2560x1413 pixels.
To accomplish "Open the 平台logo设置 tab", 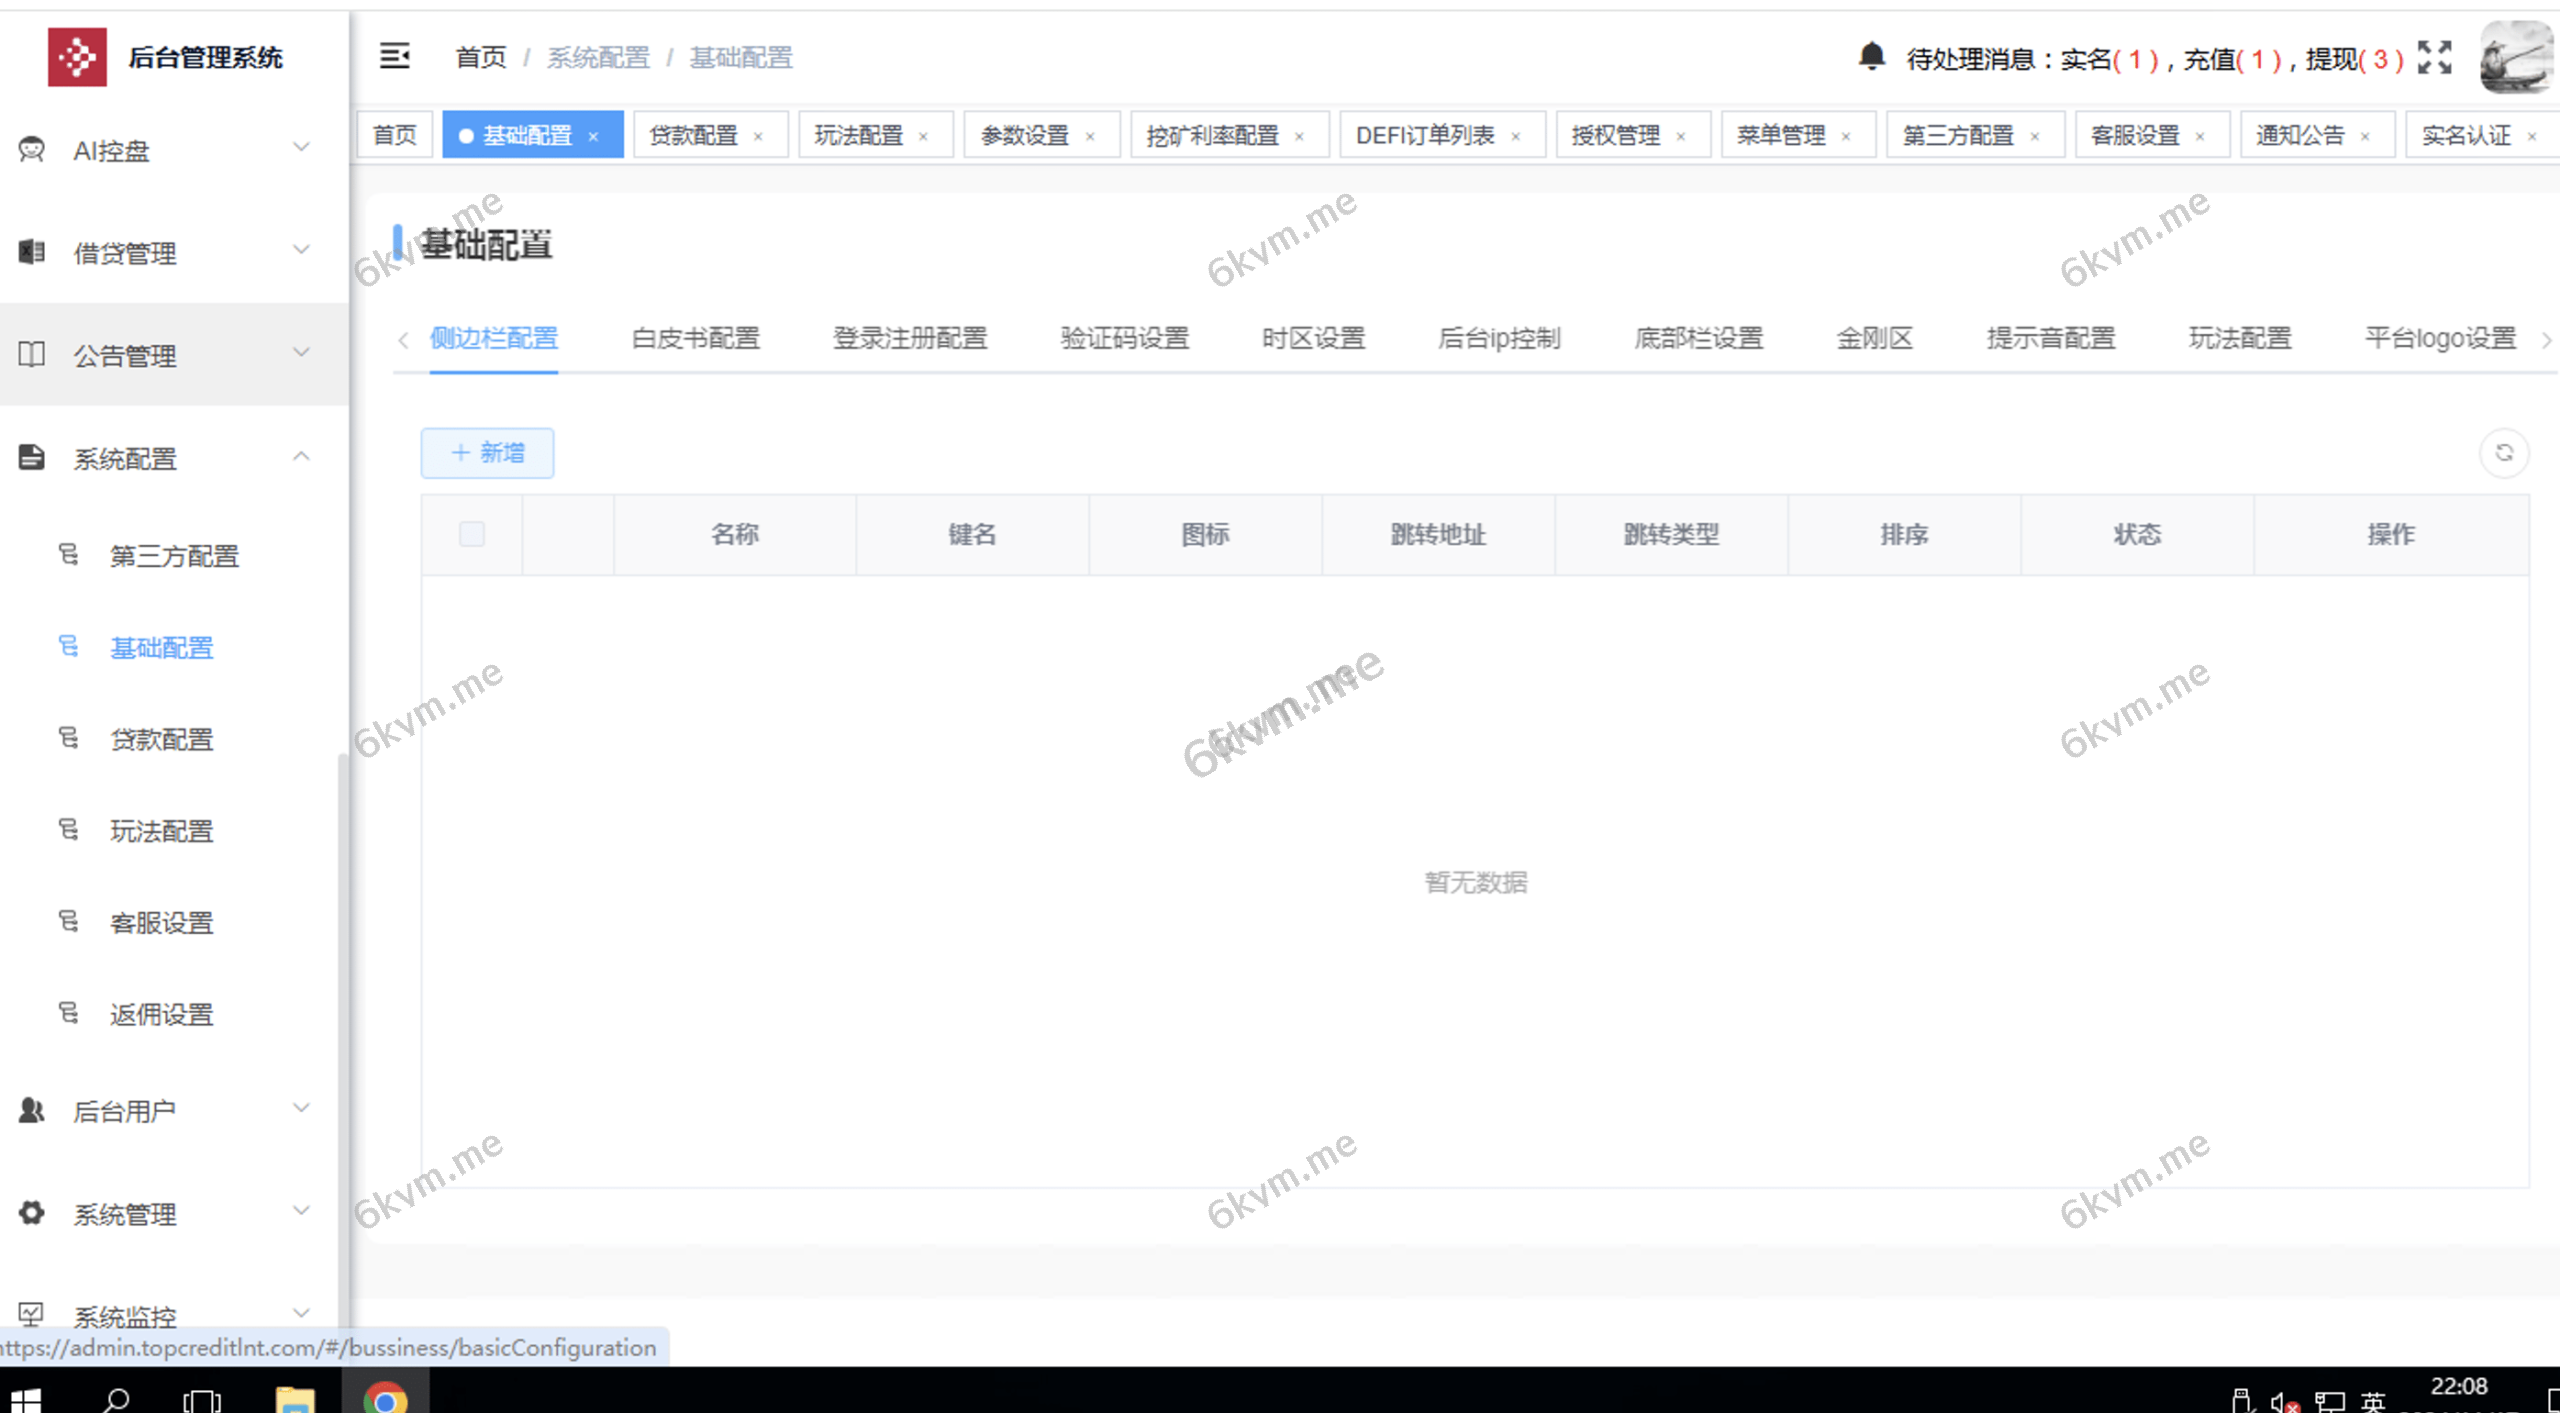I will [2440, 338].
